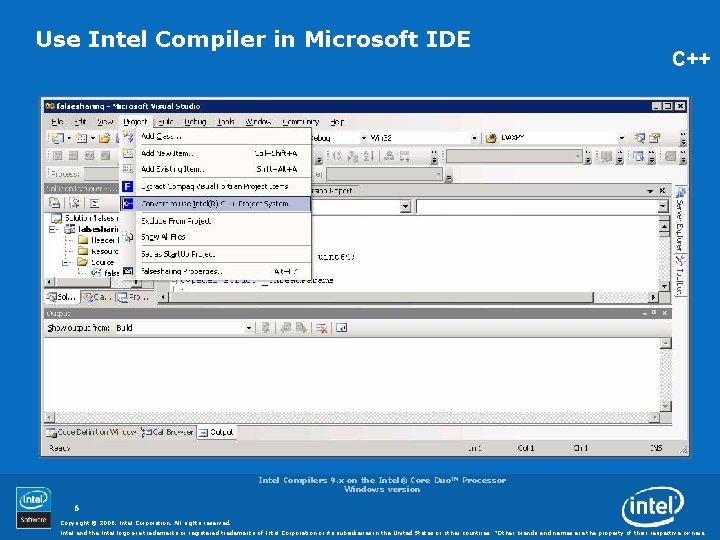Collapse the falsesharing project node
Image resolution: width=720 pixels, height=540 pixels.
click(53, 229)
